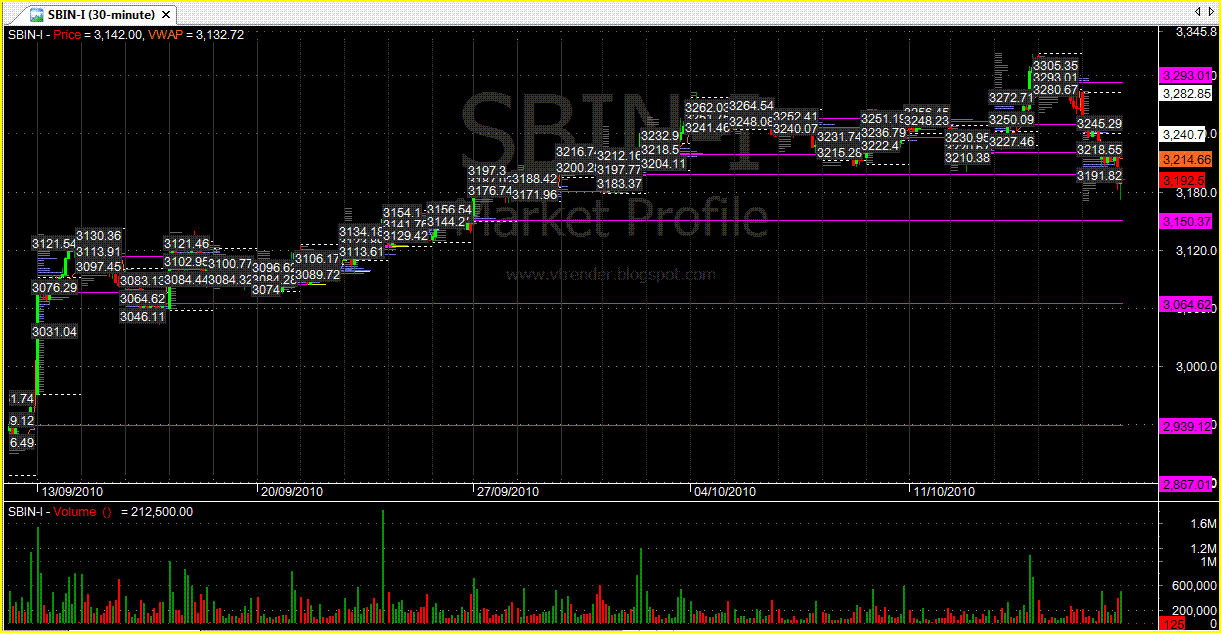Click the 3171.96 profile value label
1221x633 pixels.
click(535, 194)
